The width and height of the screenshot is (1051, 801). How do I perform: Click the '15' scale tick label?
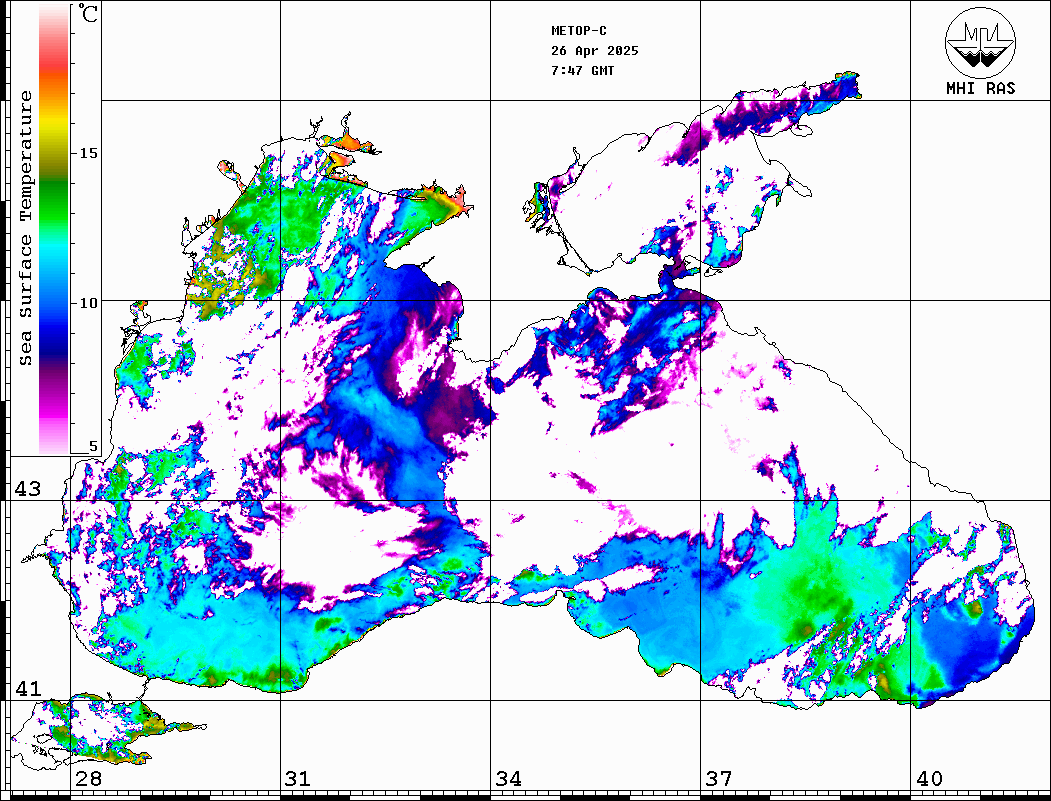tap(88, 153)
